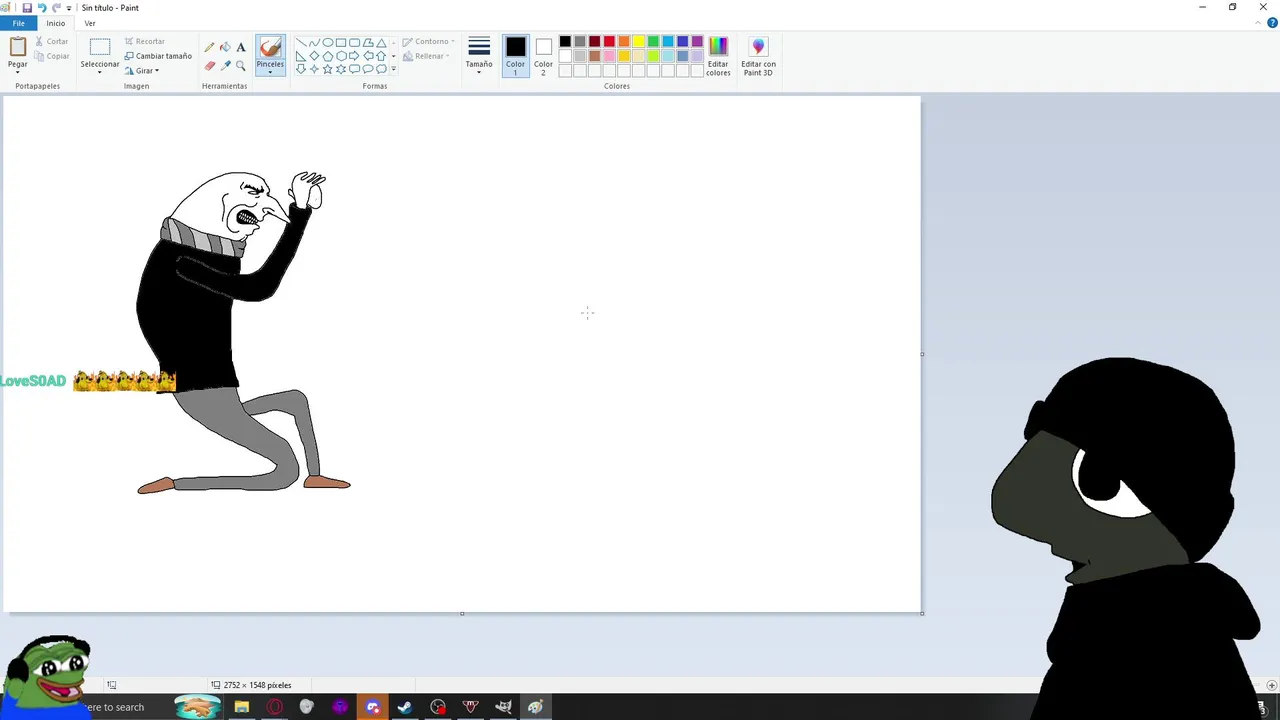Select the Pencil tool
The height and width of the screenshot is (720, 1280).
tap(209, 47)
